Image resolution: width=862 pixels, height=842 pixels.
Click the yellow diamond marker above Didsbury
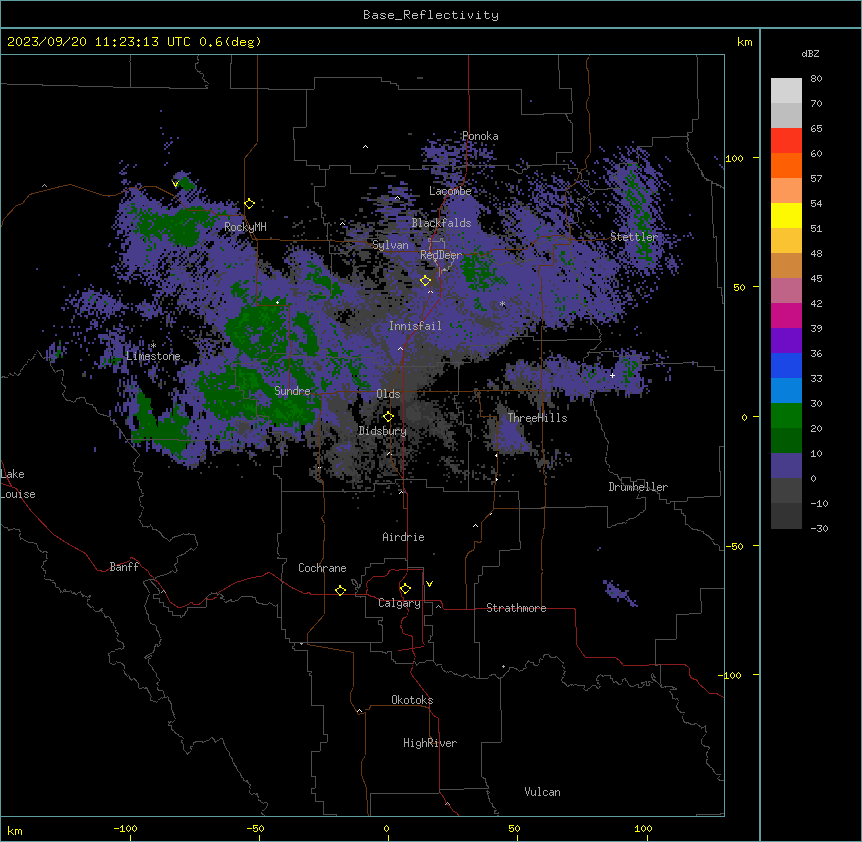[x=388, y=417]
